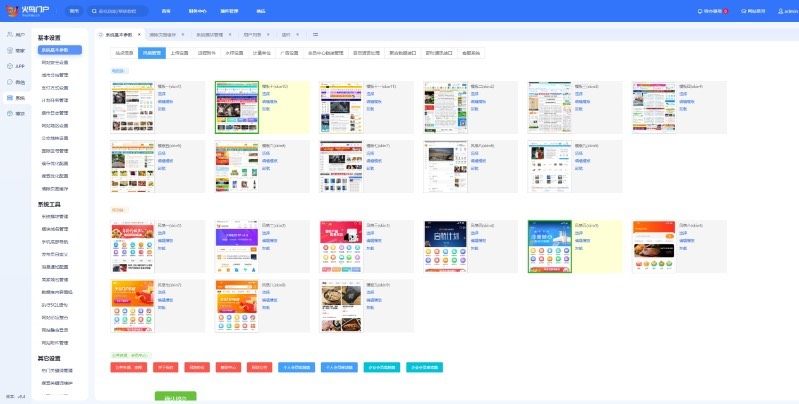Viewport: 799px width, 404px height.
Task: Click the leftmost red button in bottom row
Action: pyautogui.click(x=128, y=367)
